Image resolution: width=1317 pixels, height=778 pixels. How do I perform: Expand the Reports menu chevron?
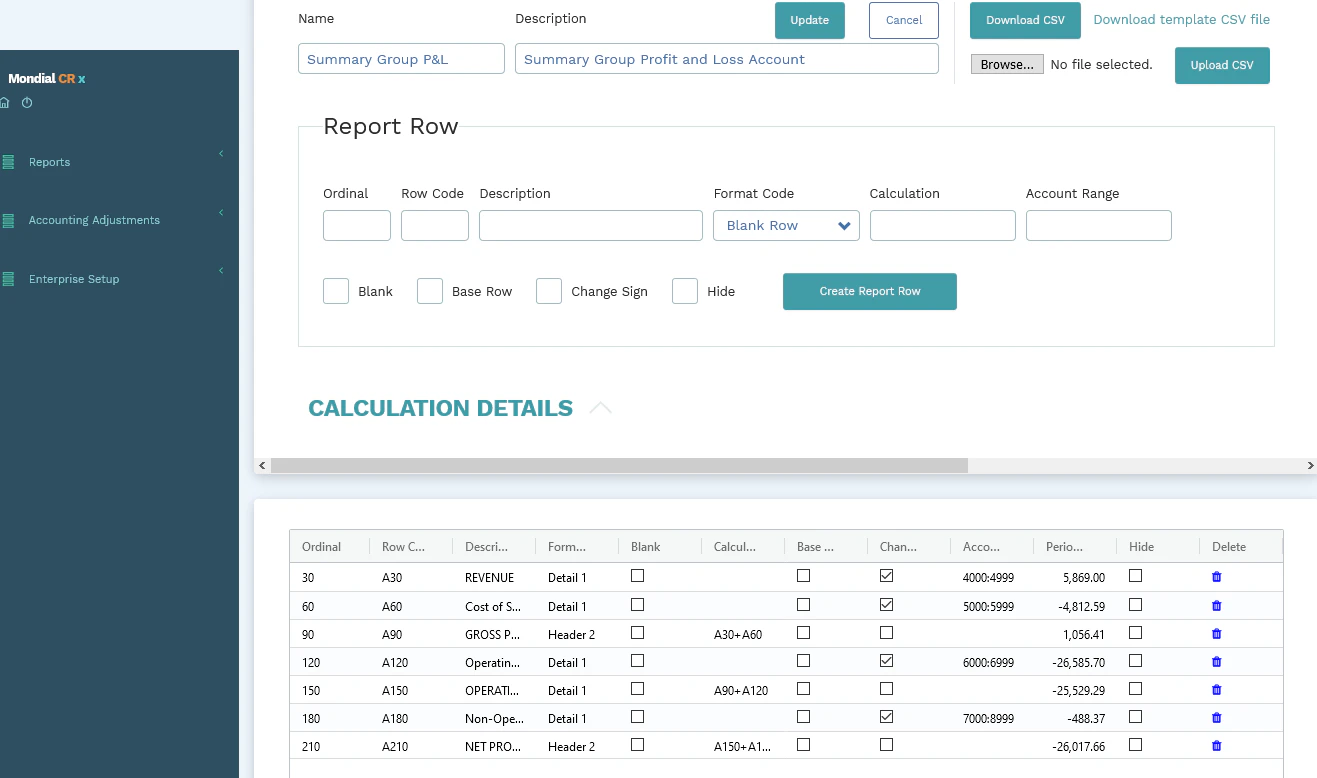click(221, 154)
